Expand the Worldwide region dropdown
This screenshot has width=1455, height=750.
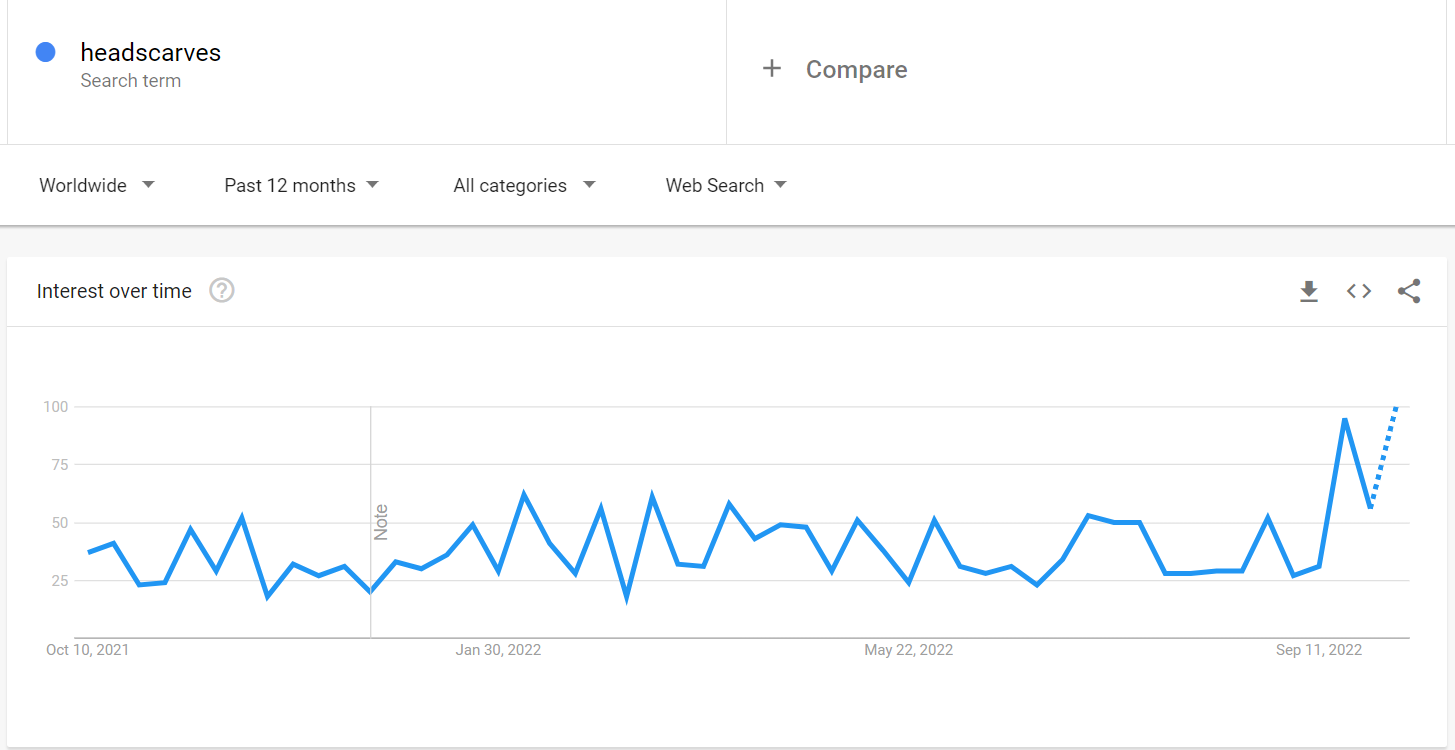pos(97,185)
